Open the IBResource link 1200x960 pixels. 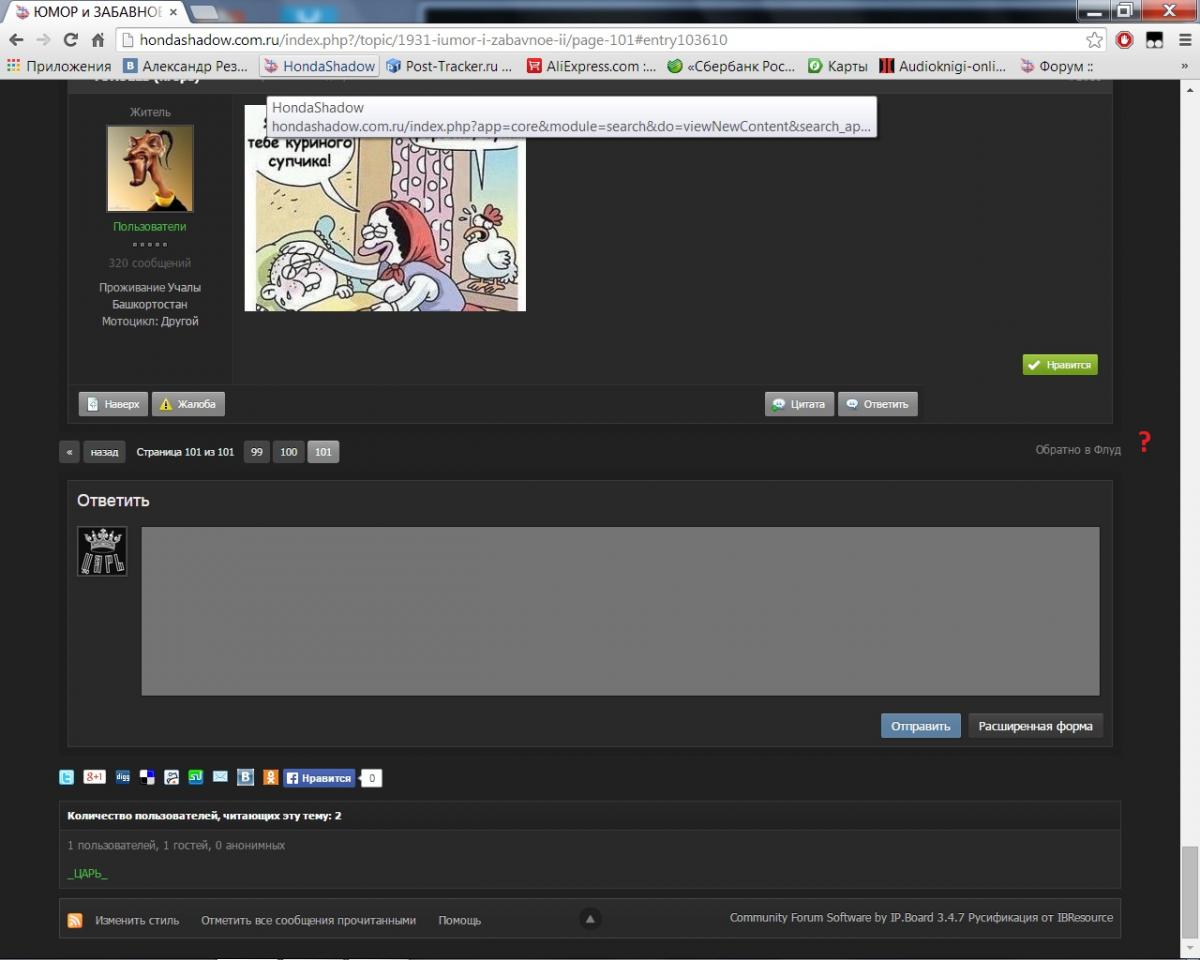point(1085,918)
